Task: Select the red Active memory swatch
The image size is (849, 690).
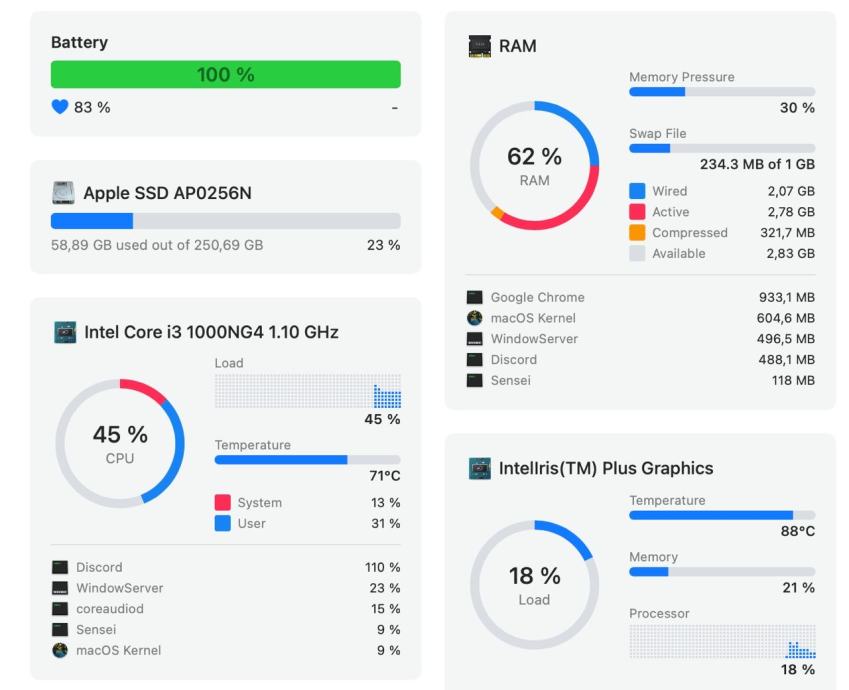Action: tap(637, 212)
